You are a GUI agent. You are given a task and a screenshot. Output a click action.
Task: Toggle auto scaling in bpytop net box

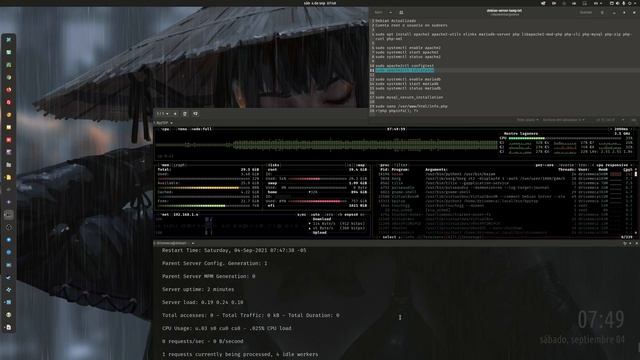[315, 215]
